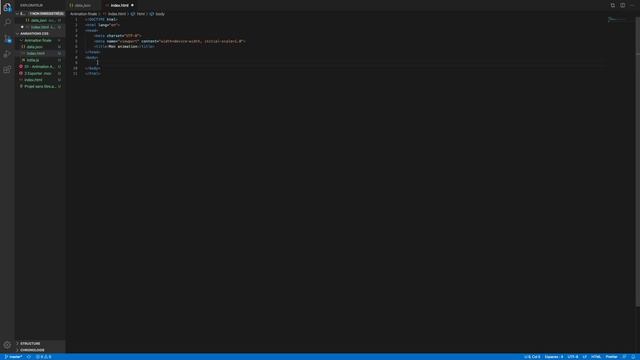
Task: Click the unsaved dot on index.html tab
Action: [x=132, y=5]
